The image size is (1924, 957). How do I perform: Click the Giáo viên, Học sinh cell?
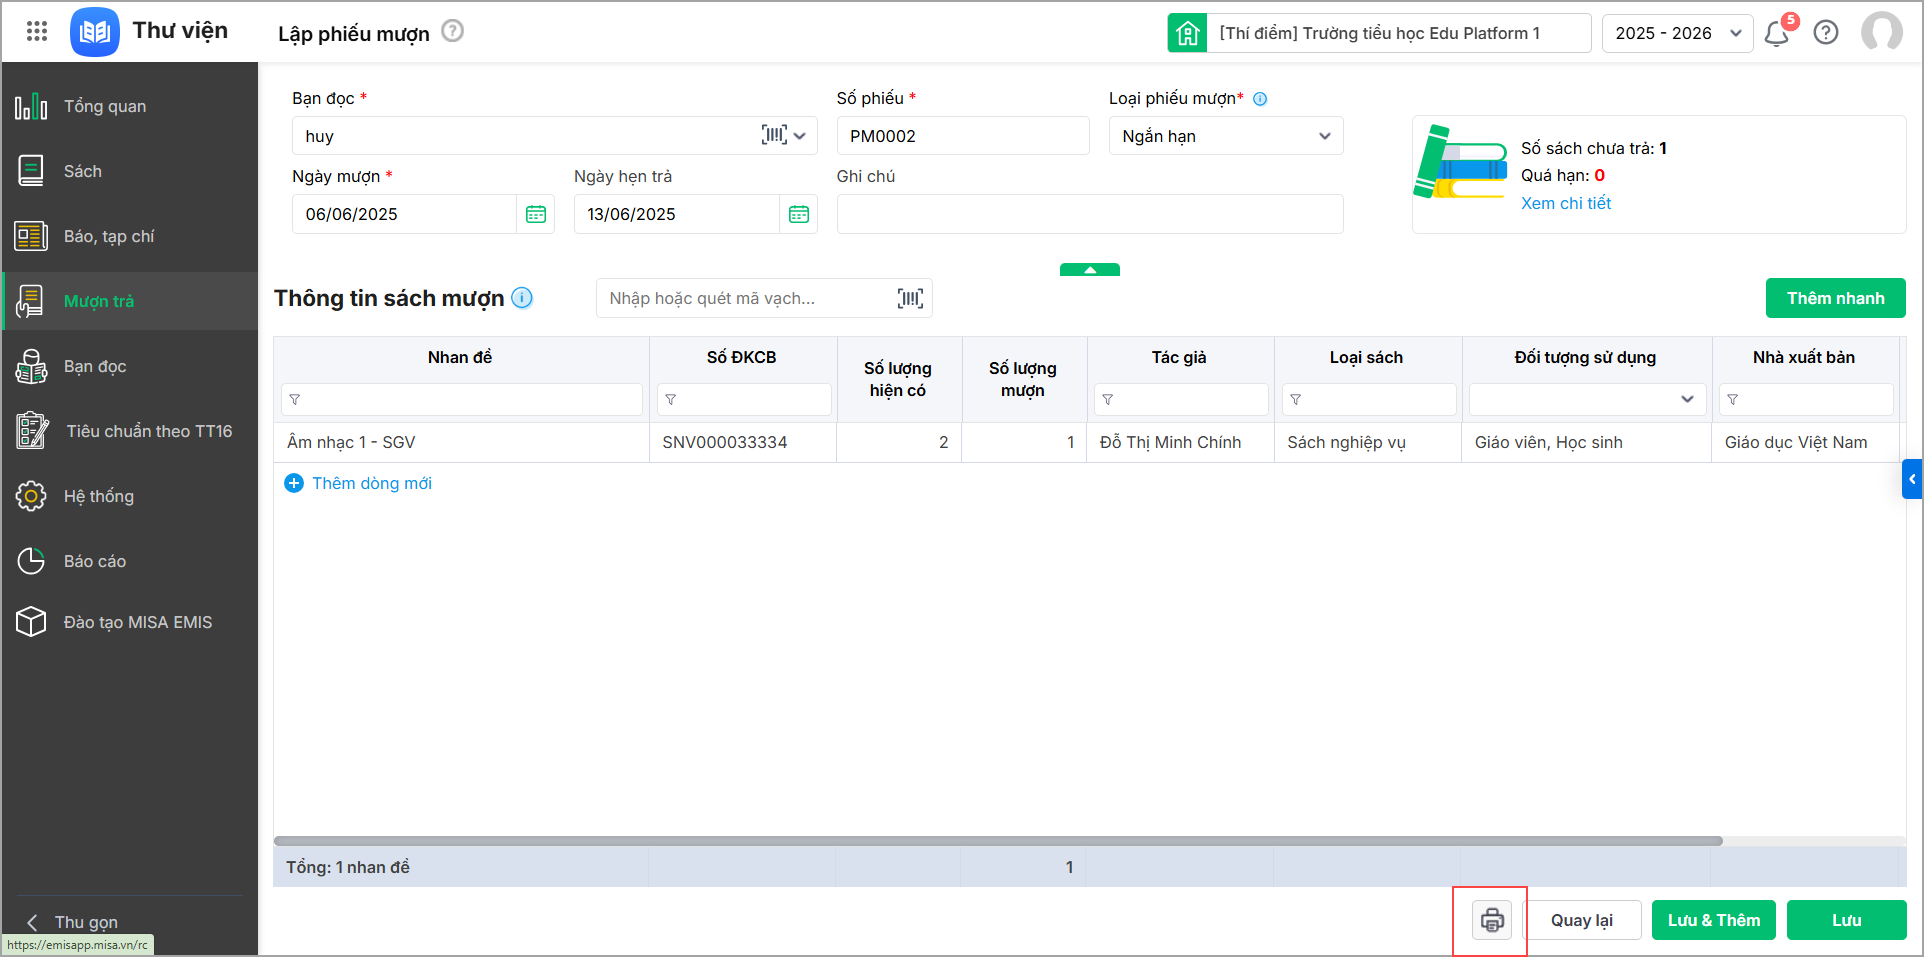tap(1587, 442)
